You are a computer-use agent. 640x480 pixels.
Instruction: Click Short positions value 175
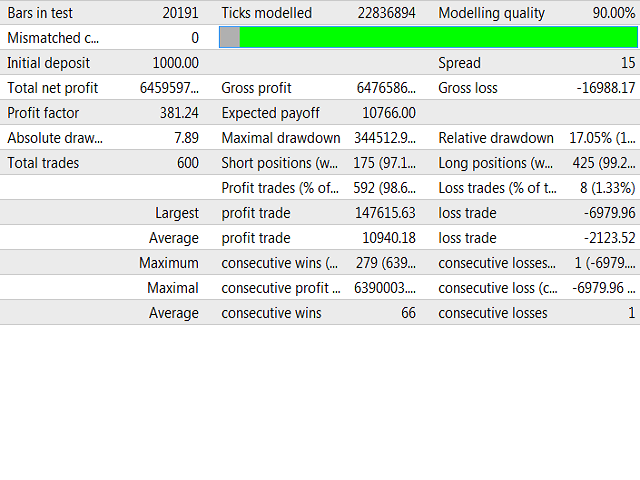tap(384, 163)
